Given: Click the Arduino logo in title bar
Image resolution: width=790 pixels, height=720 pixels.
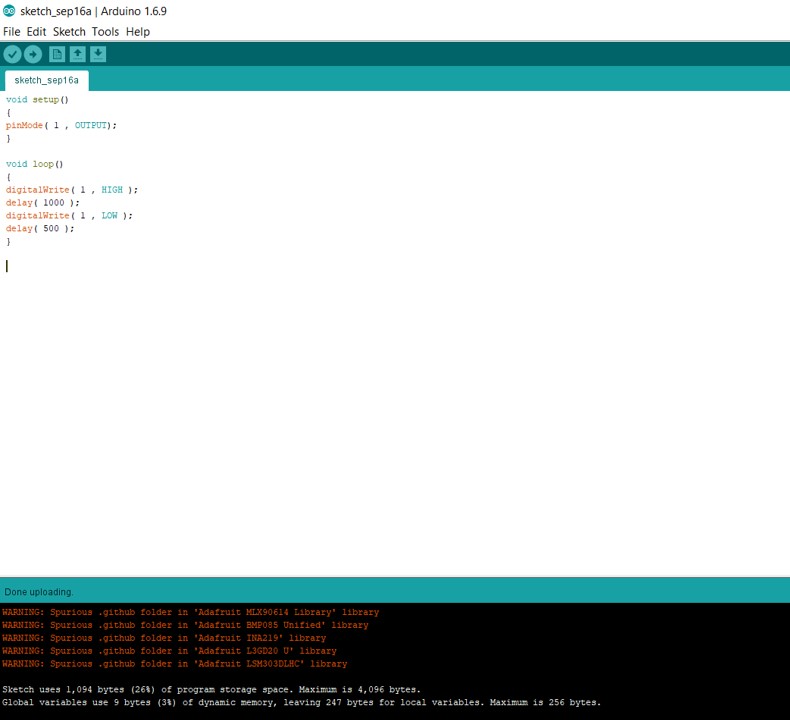Looking at the screenshot, I should click(9, 11).
